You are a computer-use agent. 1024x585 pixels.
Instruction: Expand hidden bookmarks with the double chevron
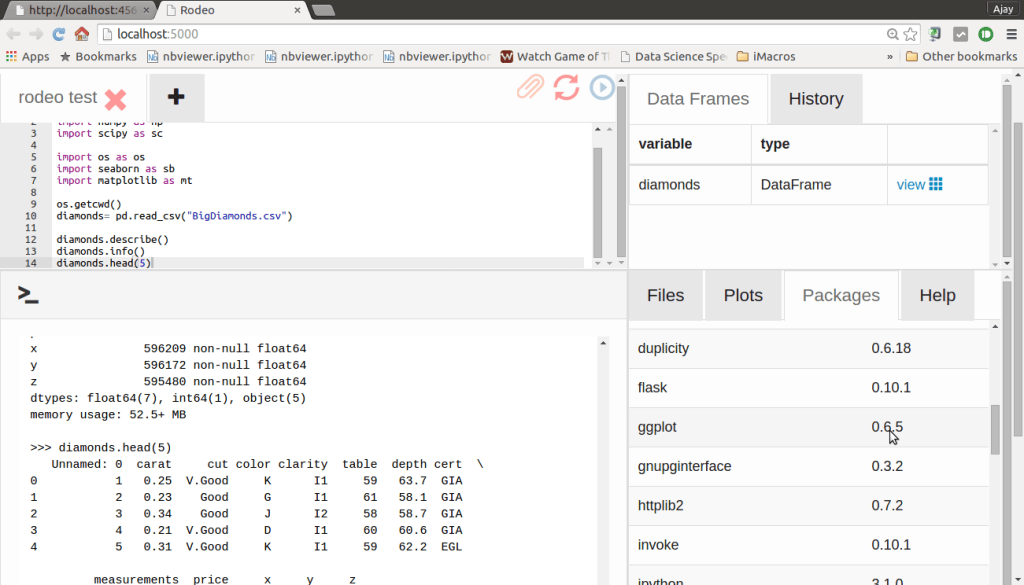889,57
